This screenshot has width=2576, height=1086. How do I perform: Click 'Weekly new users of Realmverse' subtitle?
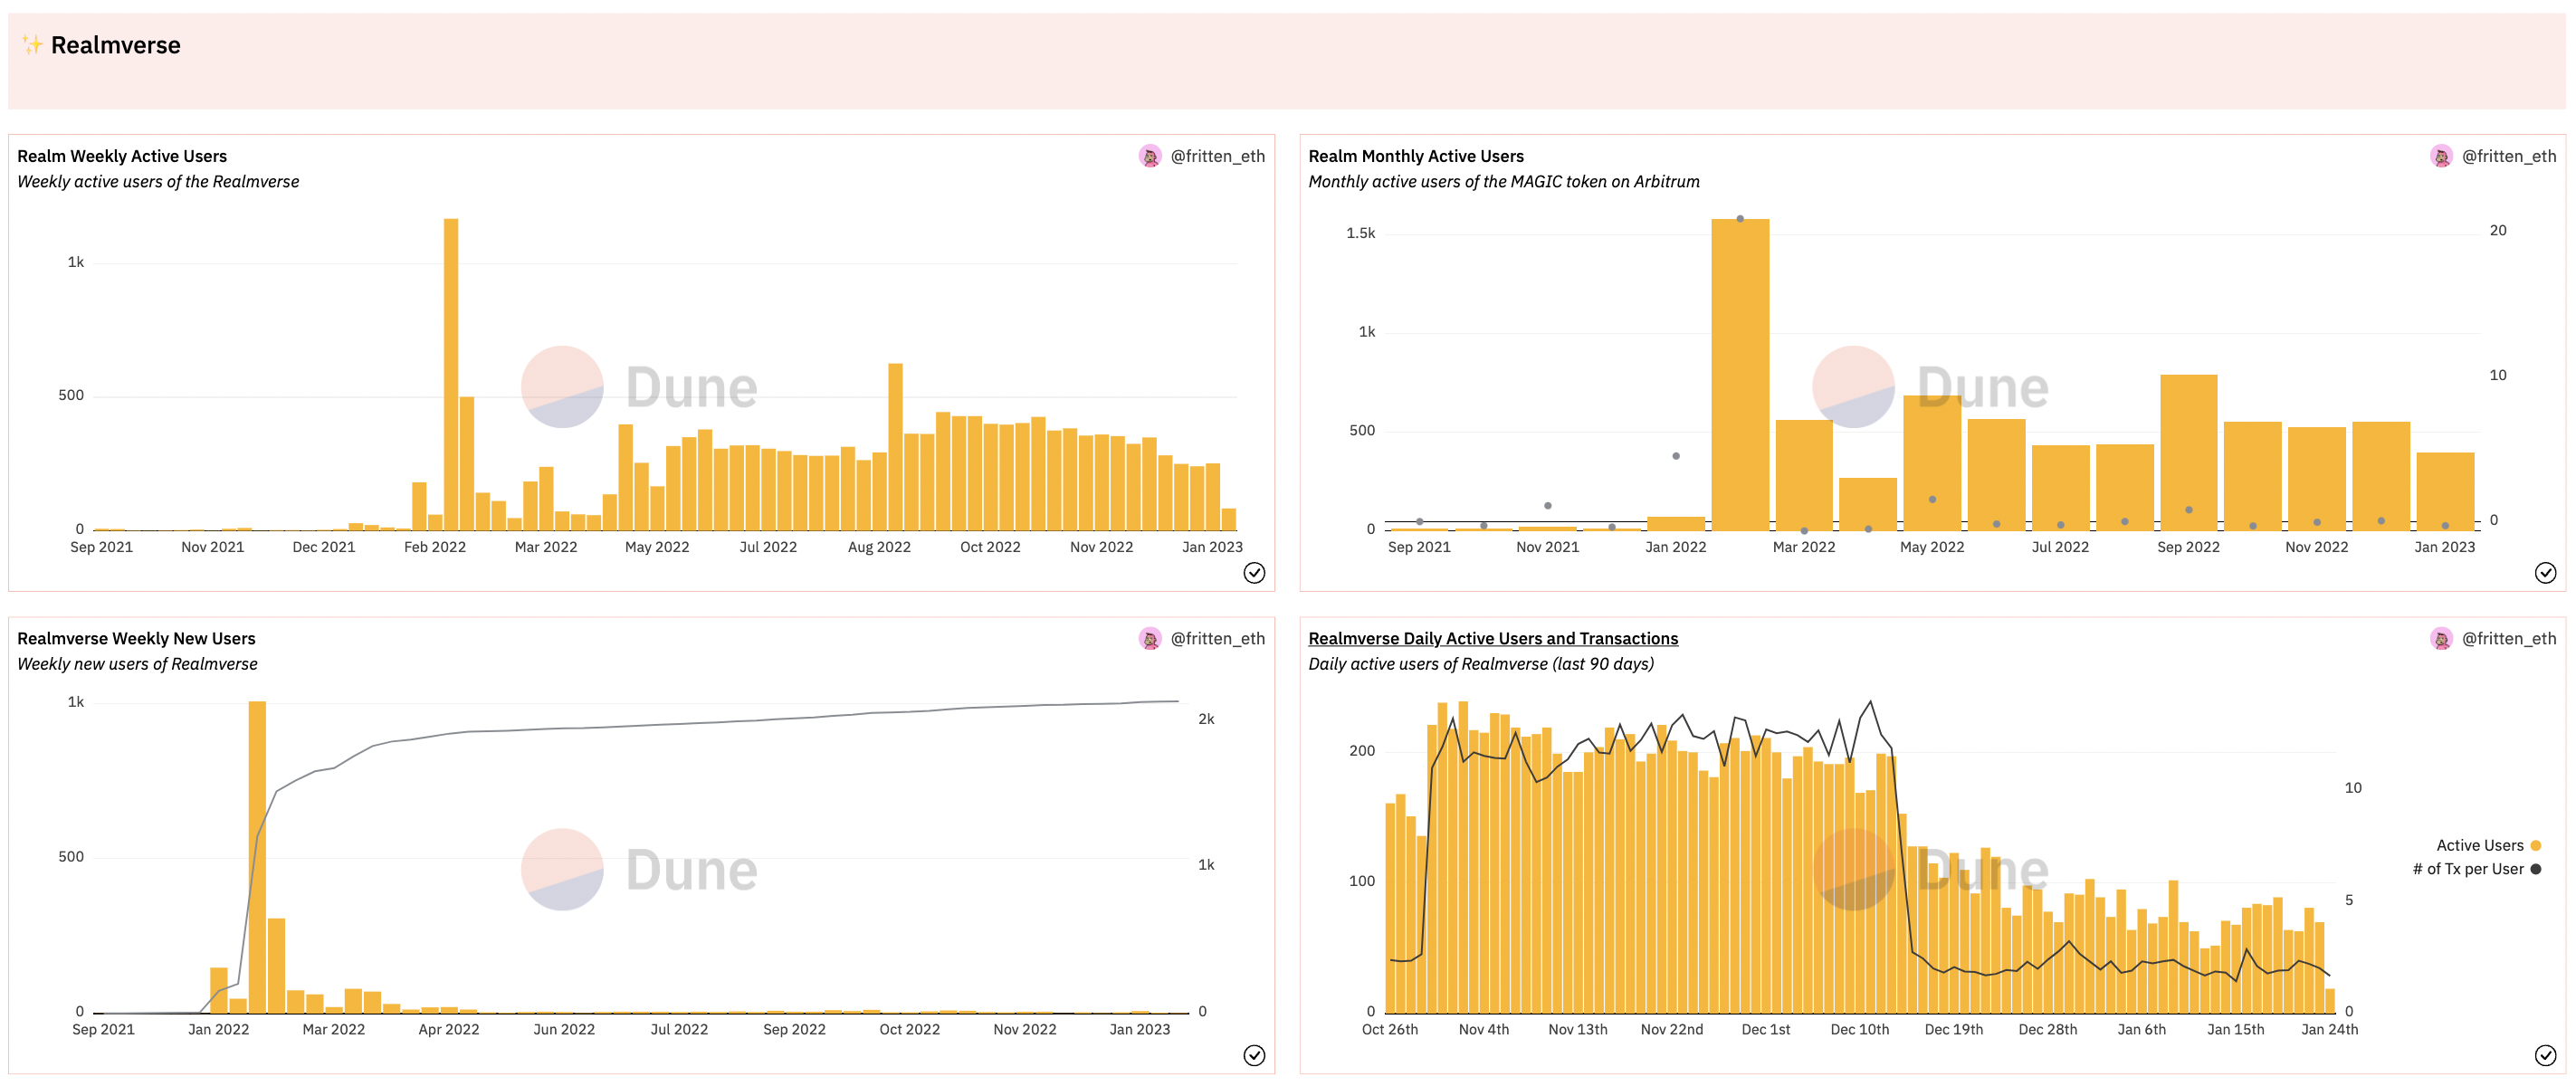pyautogui.click(x=137, y=664)
